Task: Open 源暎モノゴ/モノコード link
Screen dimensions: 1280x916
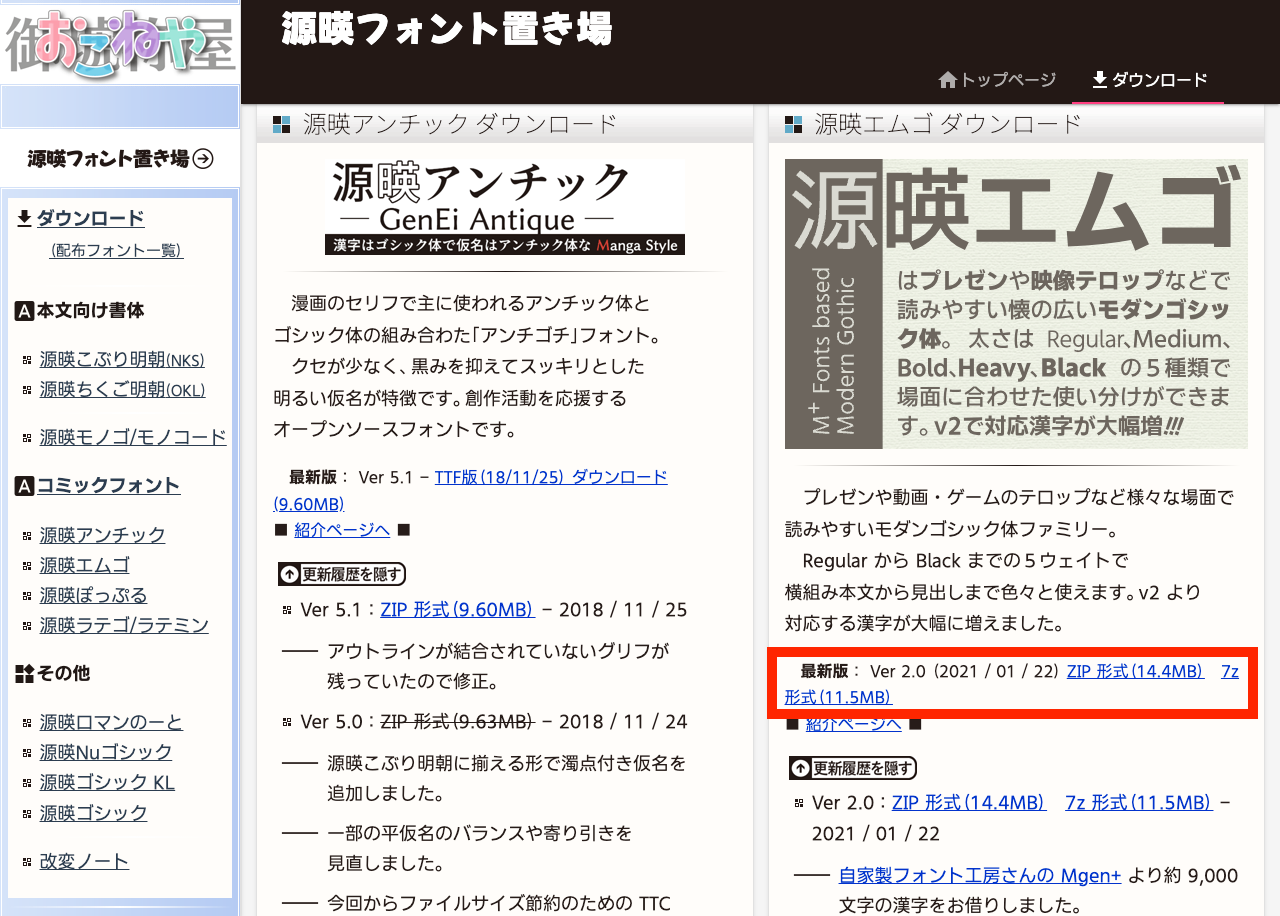Action: (x=133, y=437)
